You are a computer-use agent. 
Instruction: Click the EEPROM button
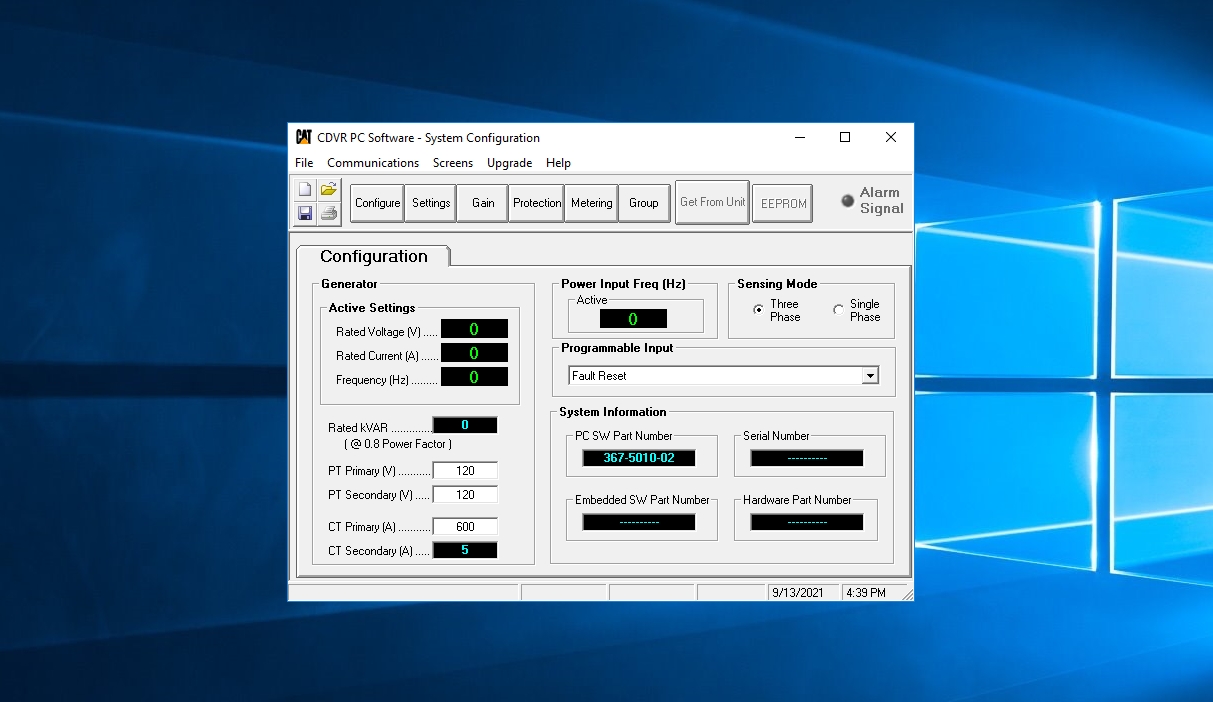coord(782,202)
